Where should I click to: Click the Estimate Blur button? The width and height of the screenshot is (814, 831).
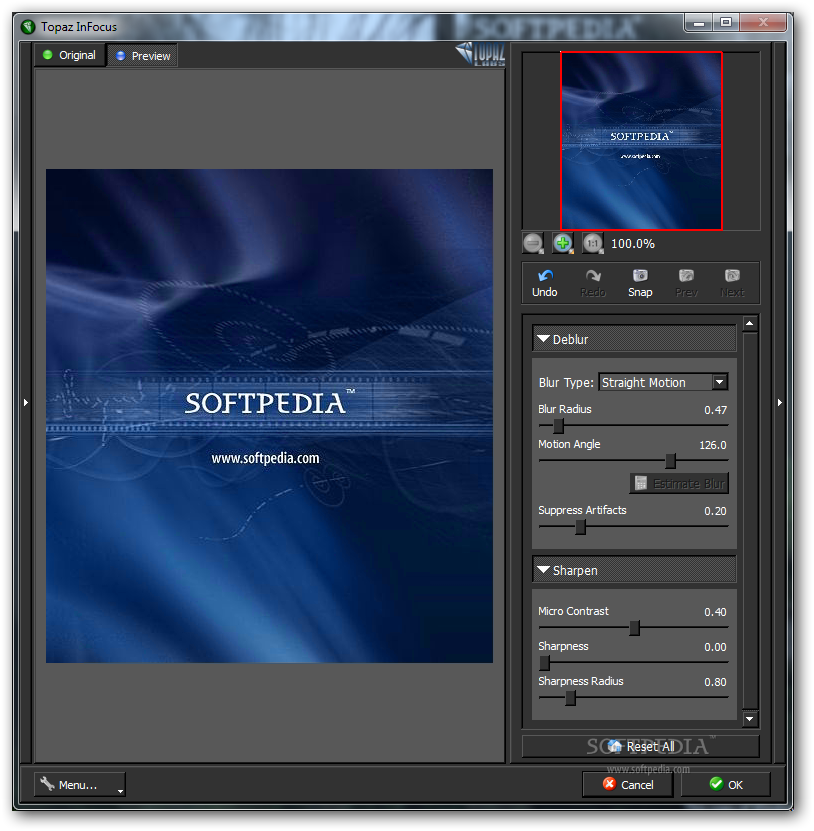pos(679,483)
